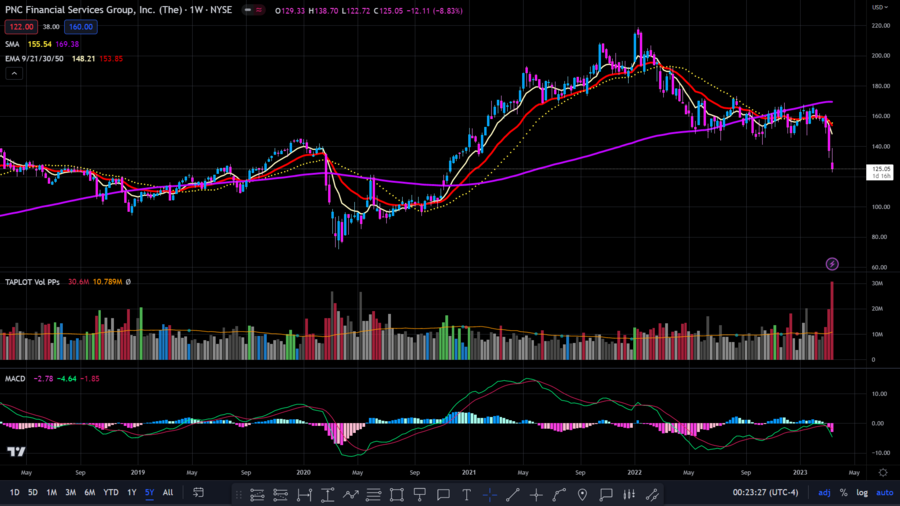
Task: Click the red approximately-equal status icon
Action: click(259, 10)
